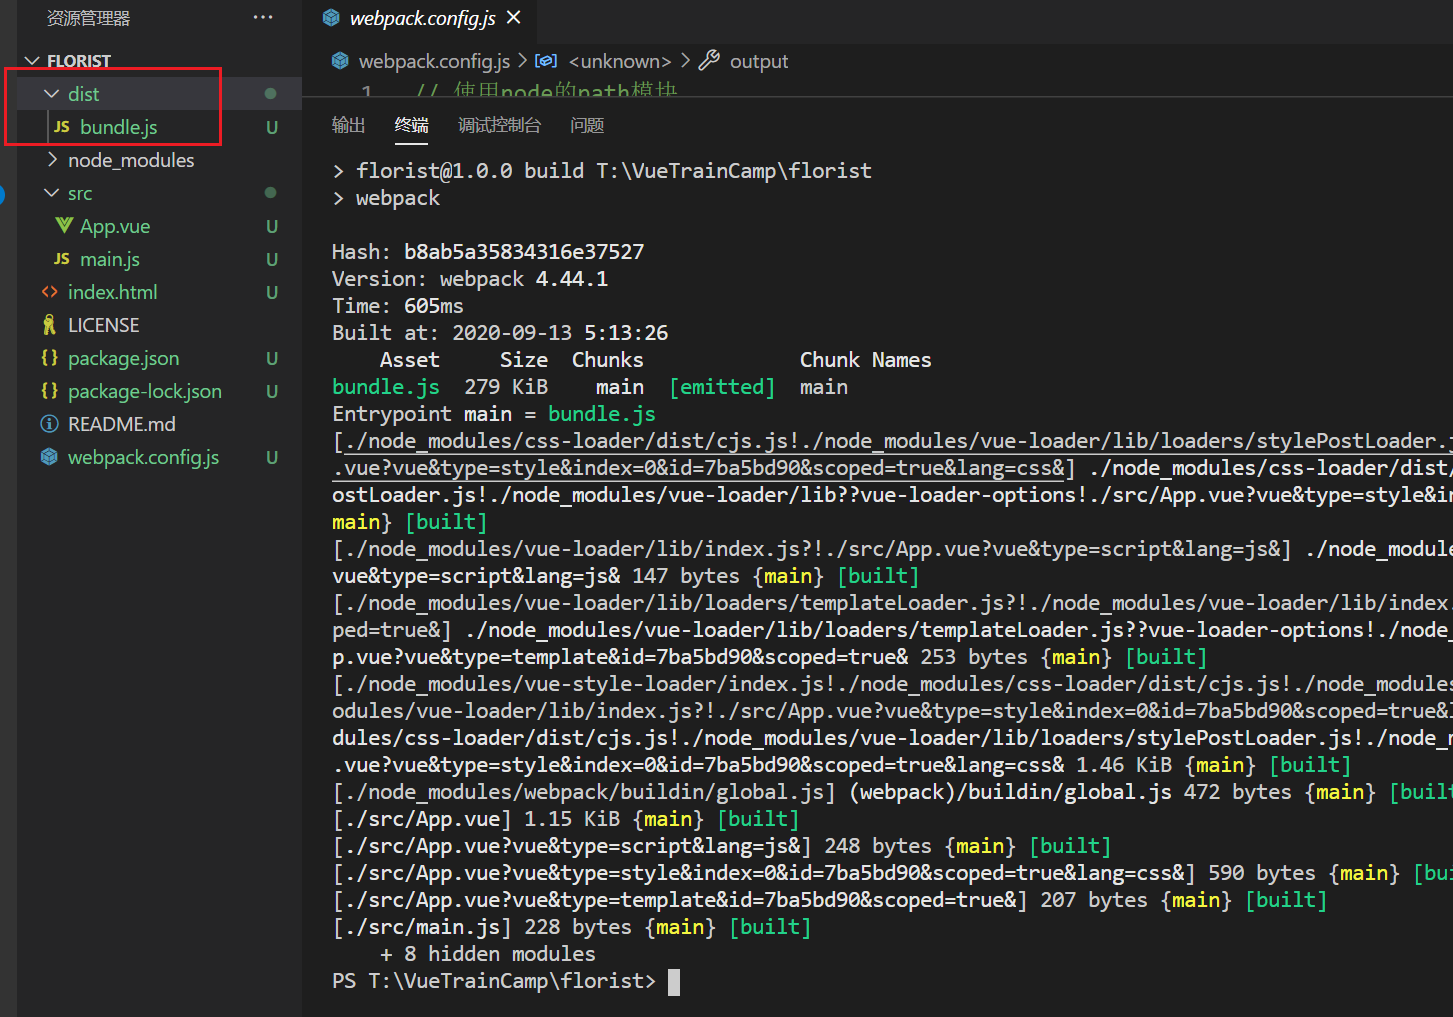
Task: Open webpack.config.js from the explorer tree
Action: (x=143, y=457)
